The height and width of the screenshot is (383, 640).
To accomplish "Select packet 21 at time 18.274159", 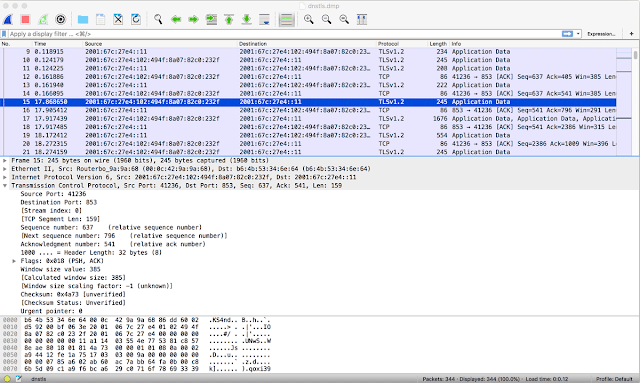I will point(309,151).
